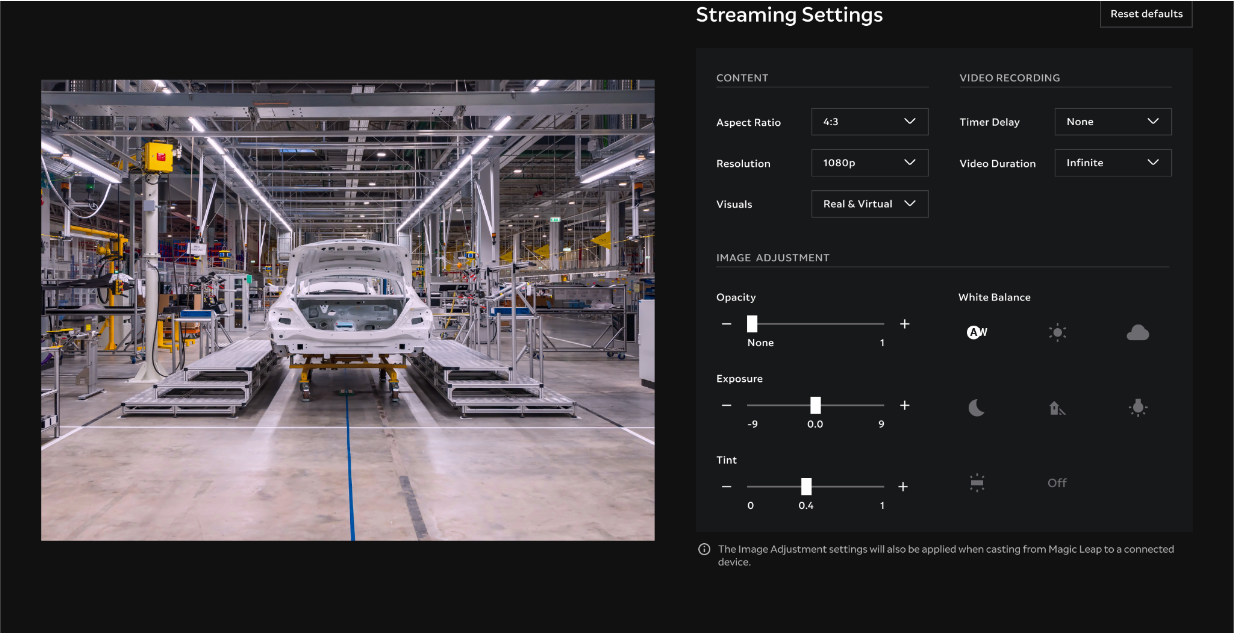Image resolution: width=1234 pixels, height=633 pixels.
Task: Select the daylight white balance icon
Action: click(x=1057, y=331)
